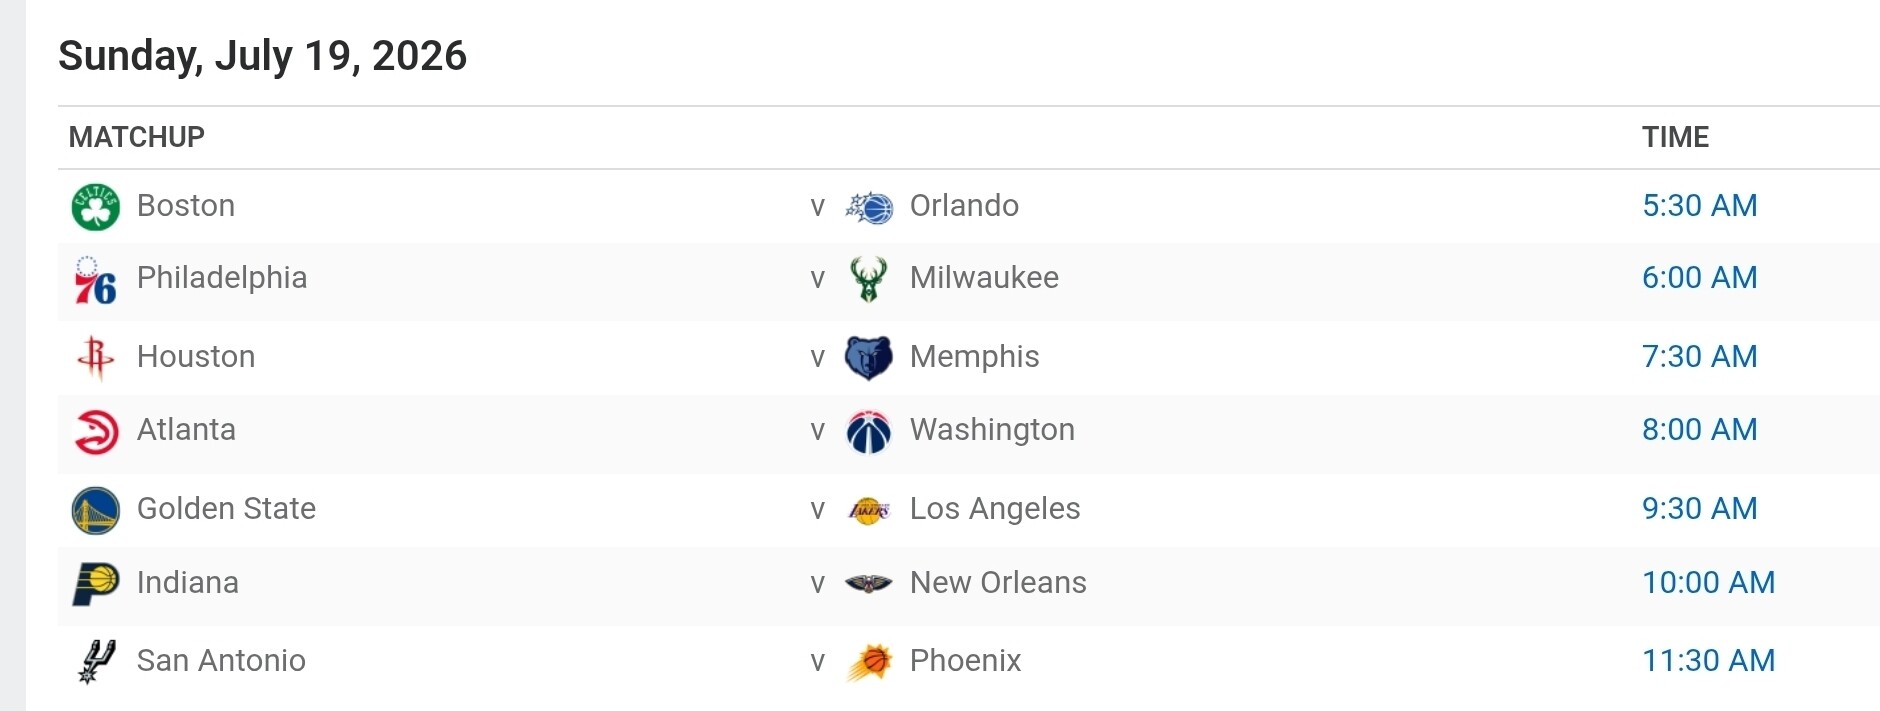Viewport: 1880px width, 711px height.
Task: Click the Memphis Grizzlies logo
Action: click(869, 358)
